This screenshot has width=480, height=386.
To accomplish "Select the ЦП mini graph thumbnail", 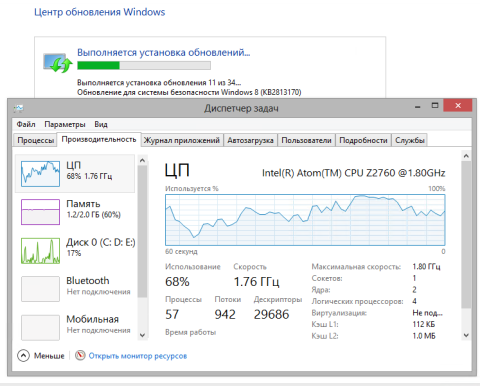I will click(40, 174).
